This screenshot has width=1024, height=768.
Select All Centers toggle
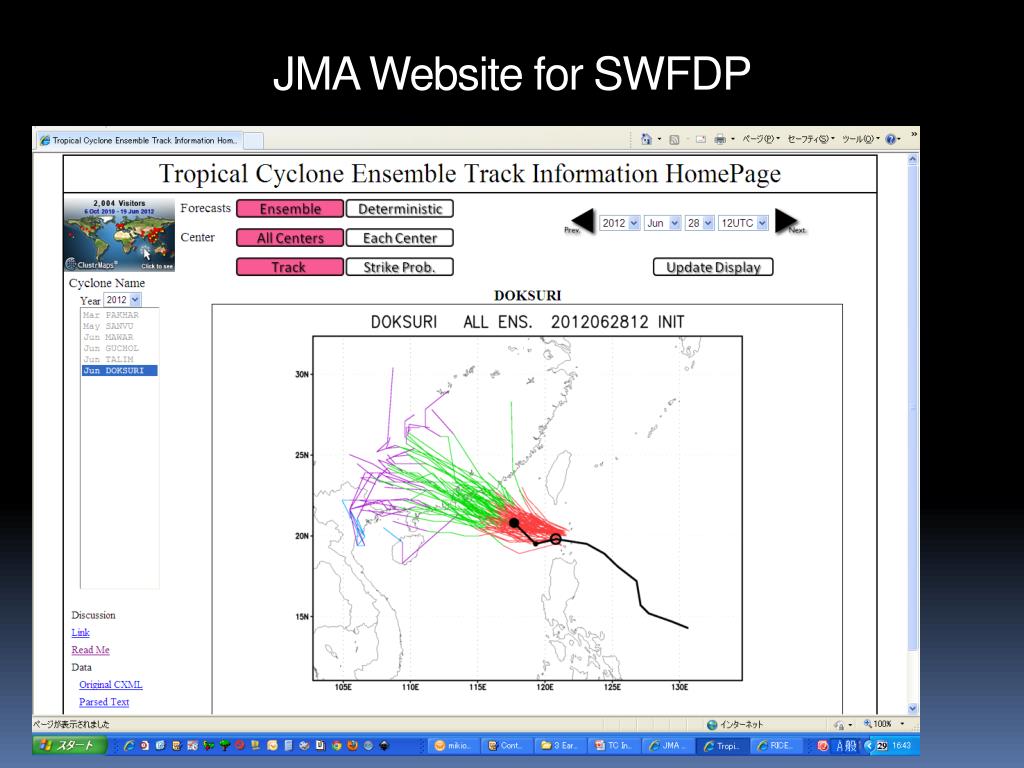click(x=290, y=238)
